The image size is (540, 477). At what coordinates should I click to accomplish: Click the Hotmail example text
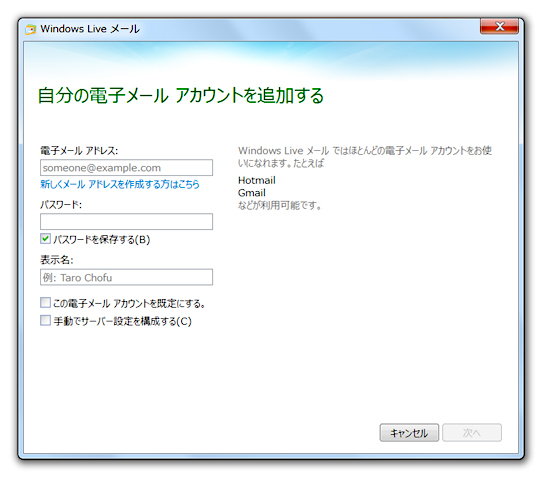point(257,180)
